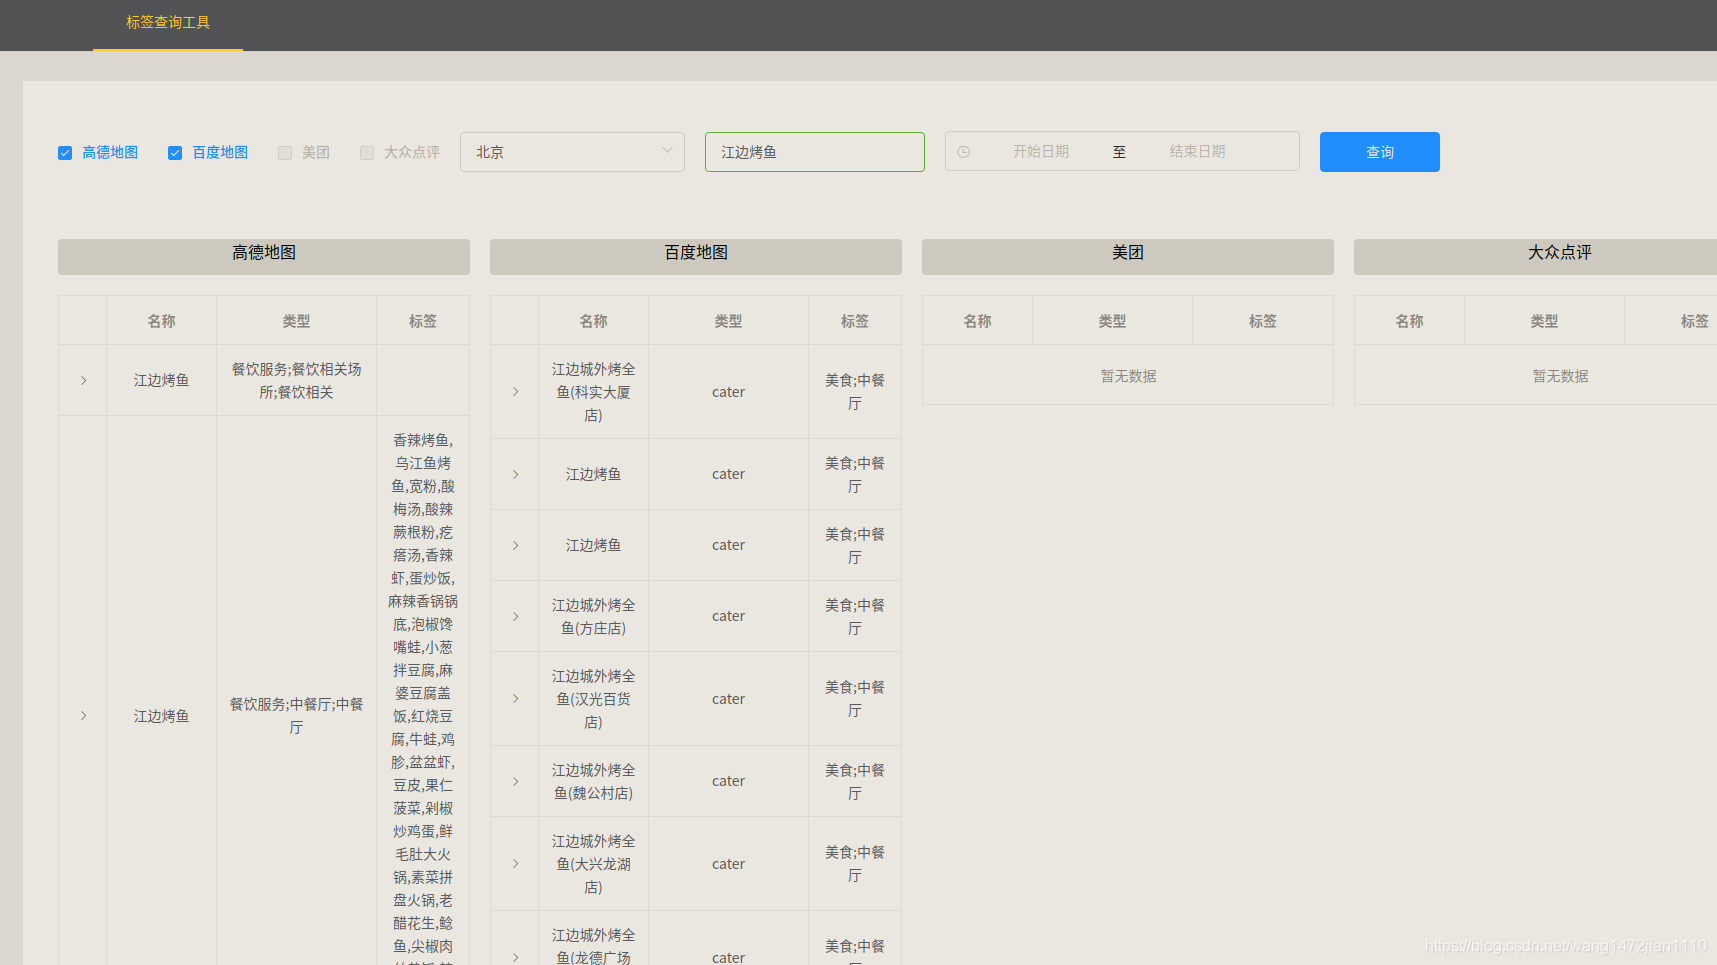Image resolution: width=1717 pixels, height=965 pixels.
Task: Set the 结束日期 end date field
Action: (1197, 151)
